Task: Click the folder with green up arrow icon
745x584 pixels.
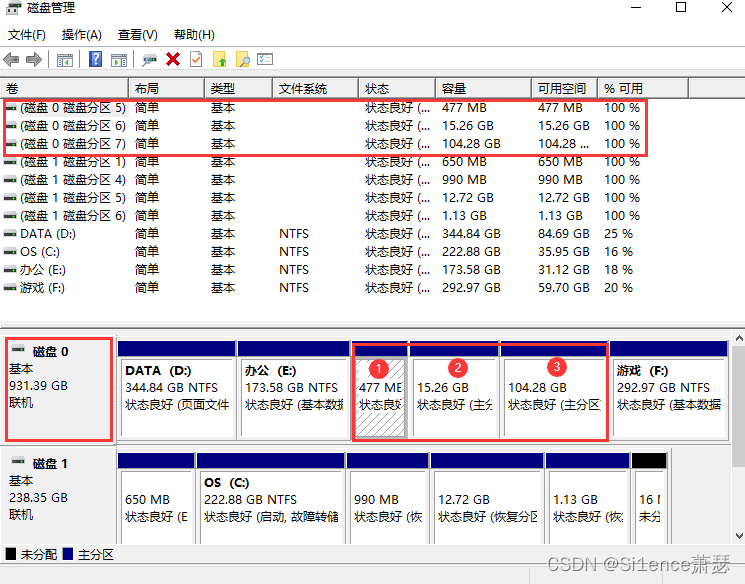Action: pos(220,59)
